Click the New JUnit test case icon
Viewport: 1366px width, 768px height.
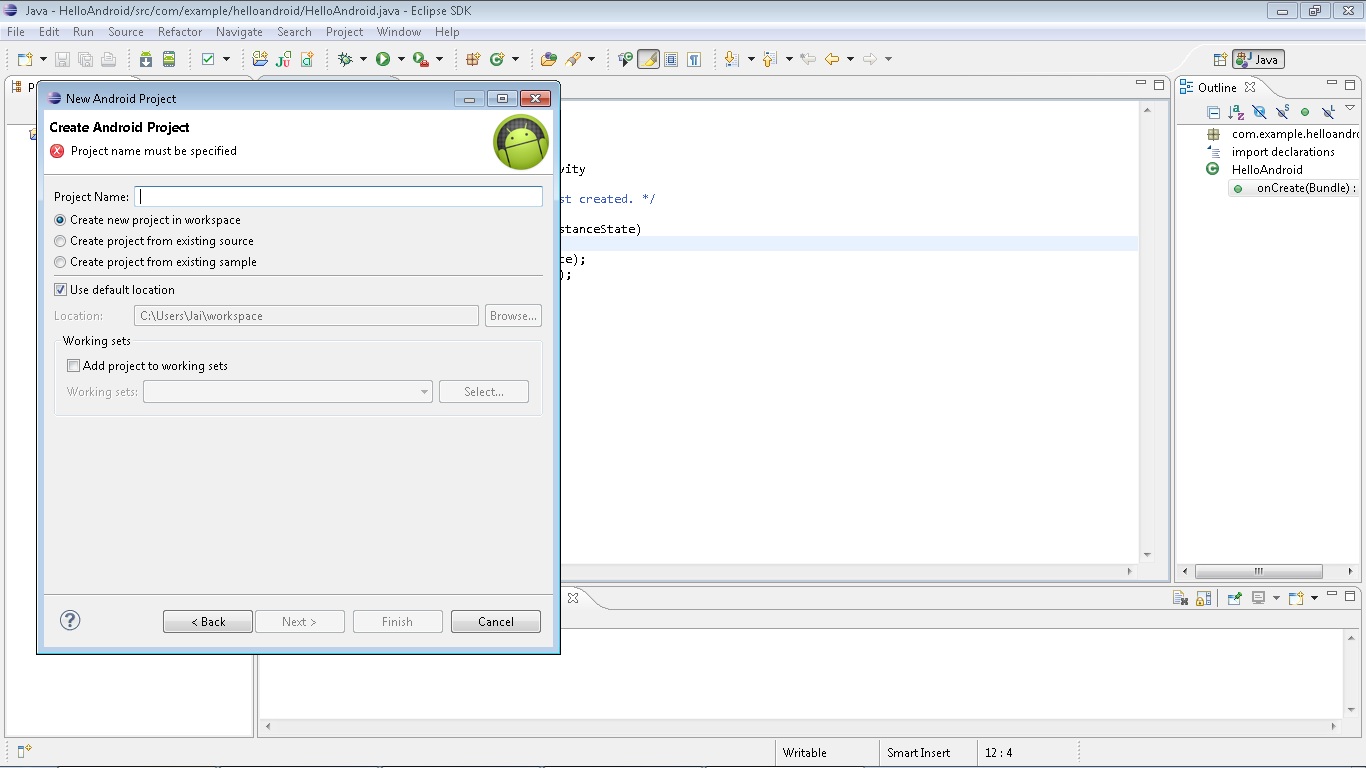(284, 59)
